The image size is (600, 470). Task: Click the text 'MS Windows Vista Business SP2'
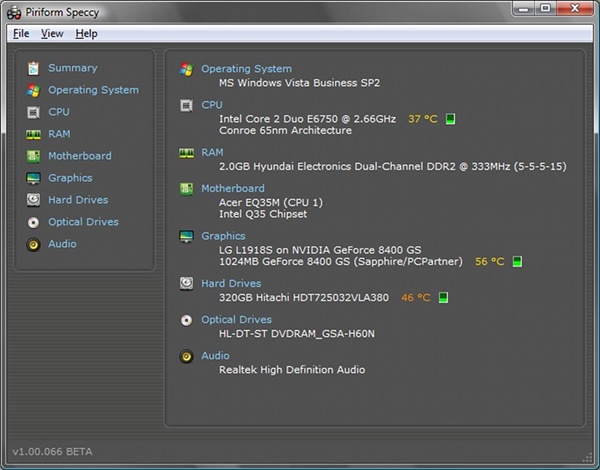(x=299, y=83)
